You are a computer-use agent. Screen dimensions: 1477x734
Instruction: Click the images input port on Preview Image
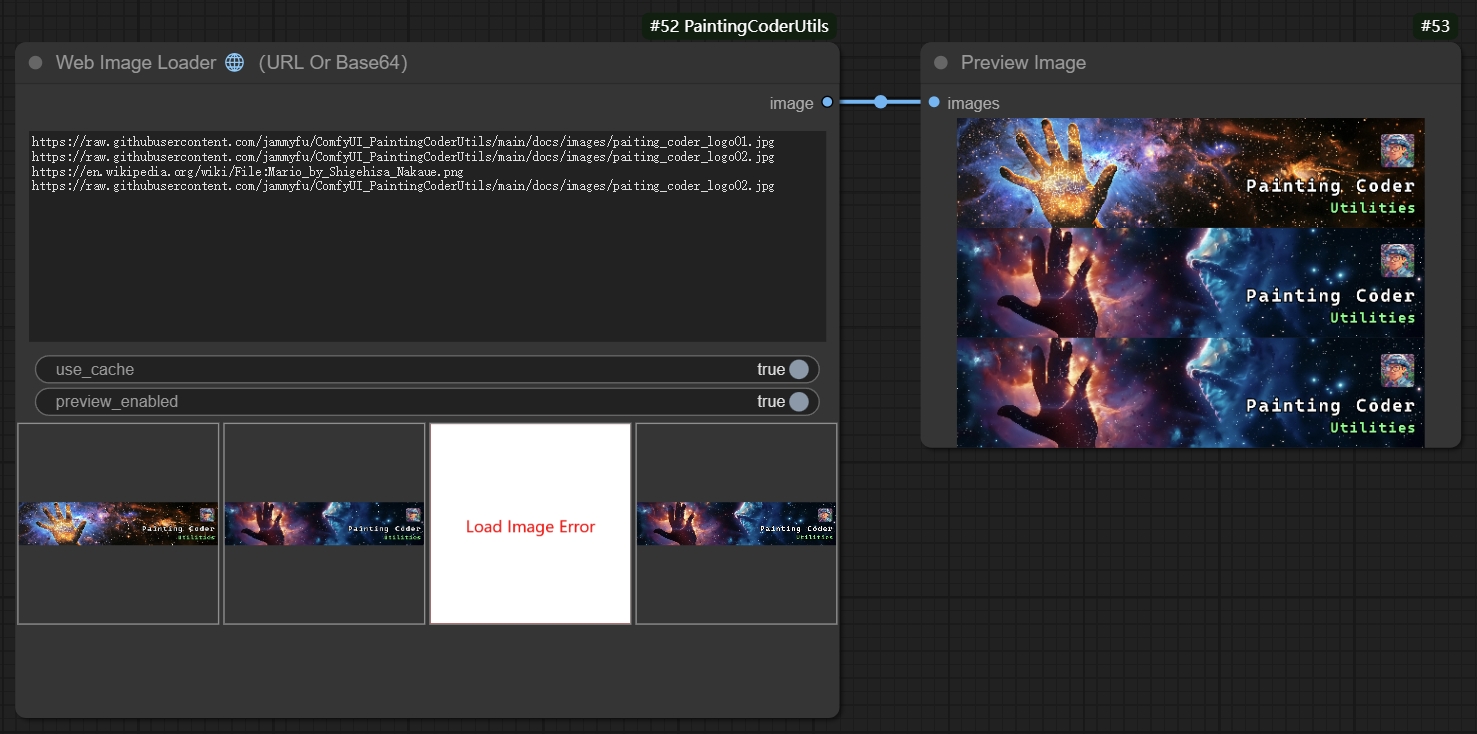(934, 102)
